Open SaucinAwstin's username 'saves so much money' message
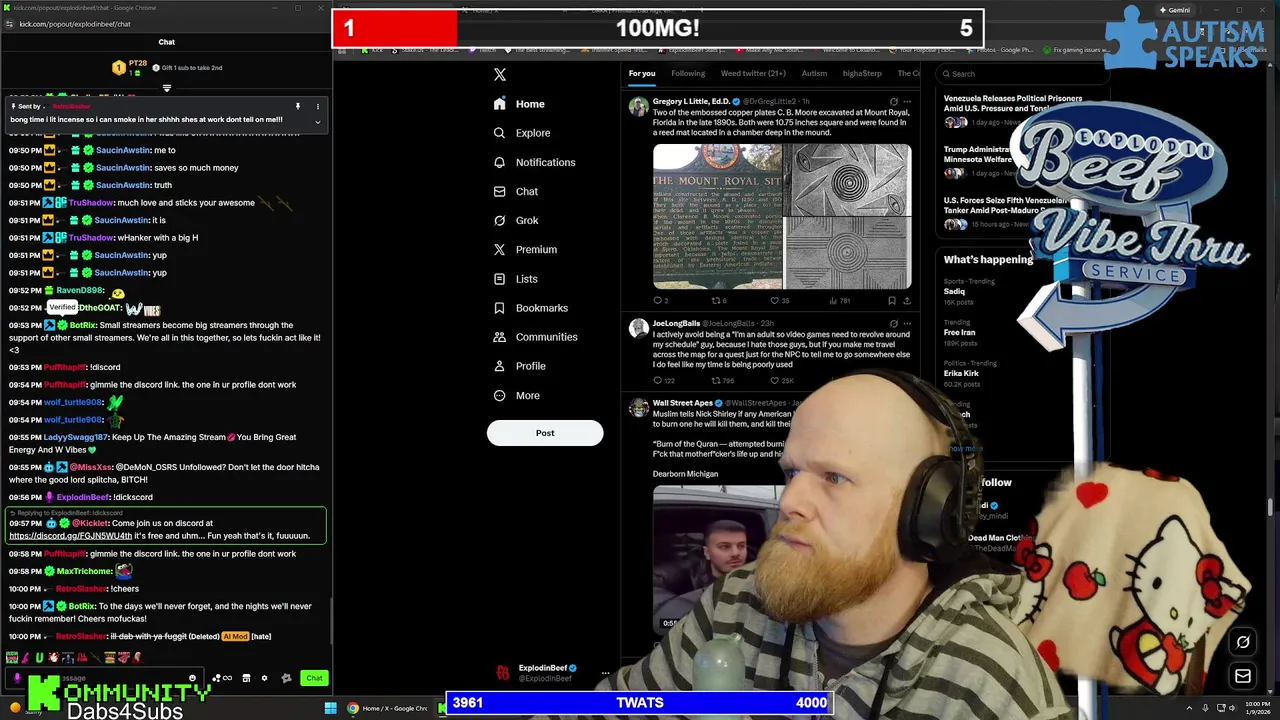 pyautogui.click(x=122, y=168)
